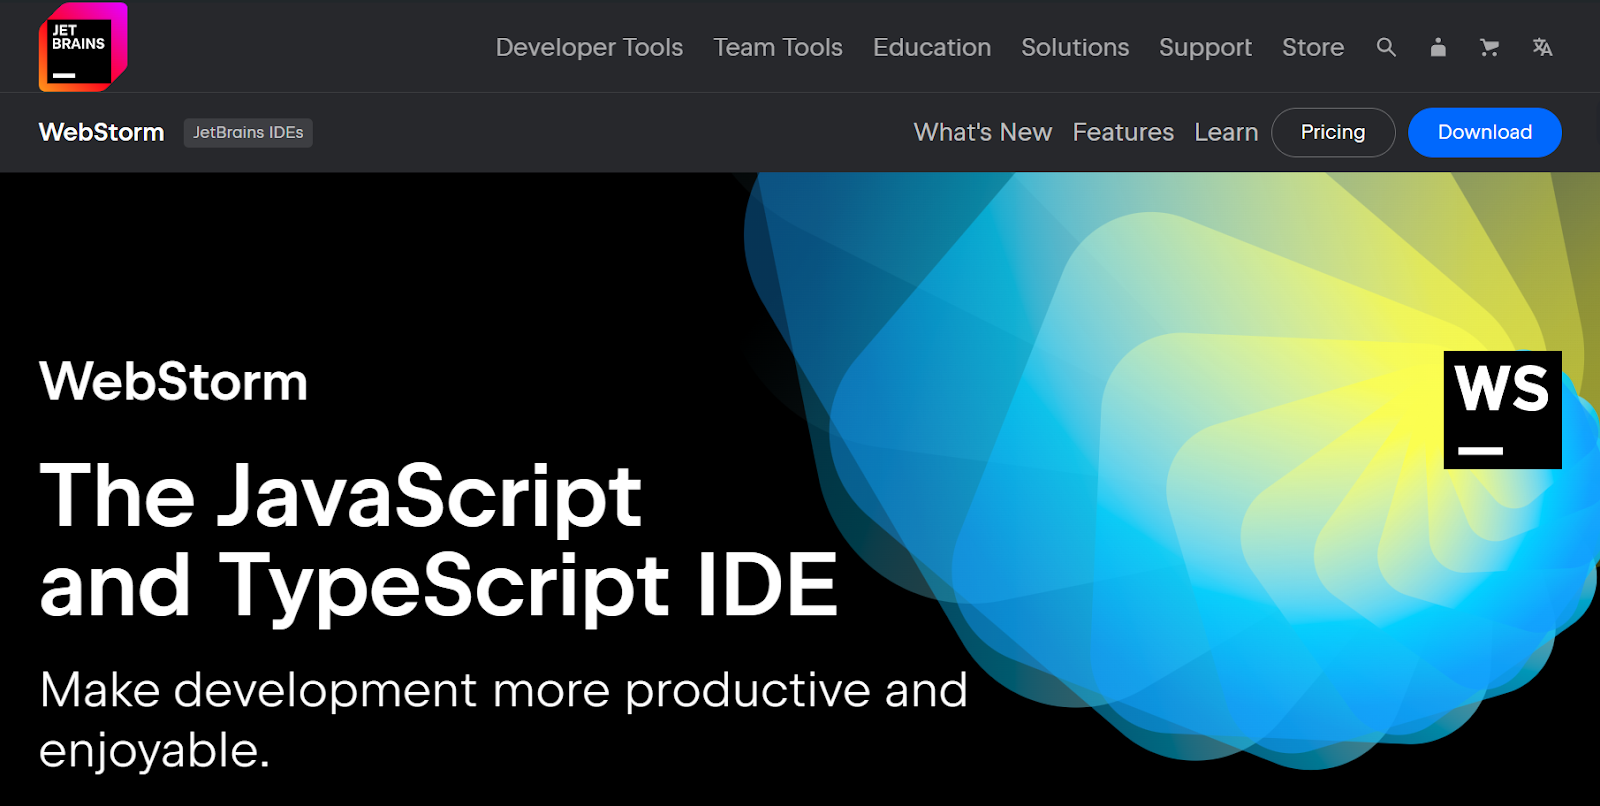This screenshot has height=806, width=1600.
Task: Open the Support menu
Action: pyautogui.click(x=1205, y=47)
